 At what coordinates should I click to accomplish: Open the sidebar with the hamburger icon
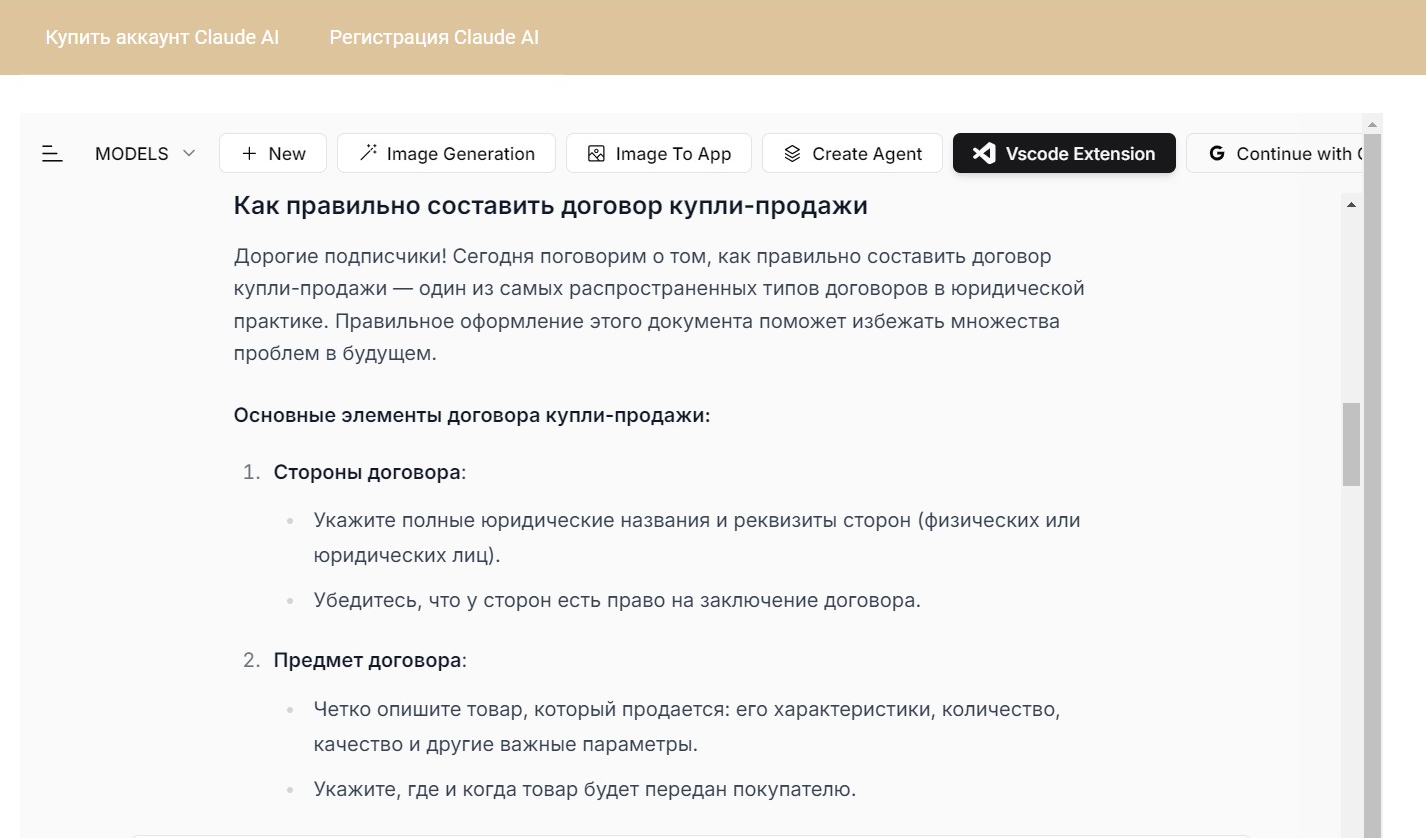pos(52,154)
